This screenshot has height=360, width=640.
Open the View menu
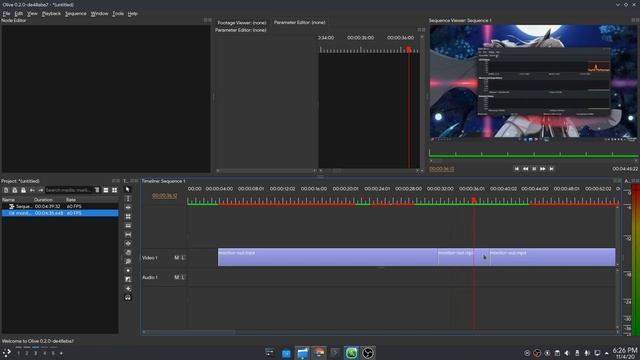click(x=32, y=13)
